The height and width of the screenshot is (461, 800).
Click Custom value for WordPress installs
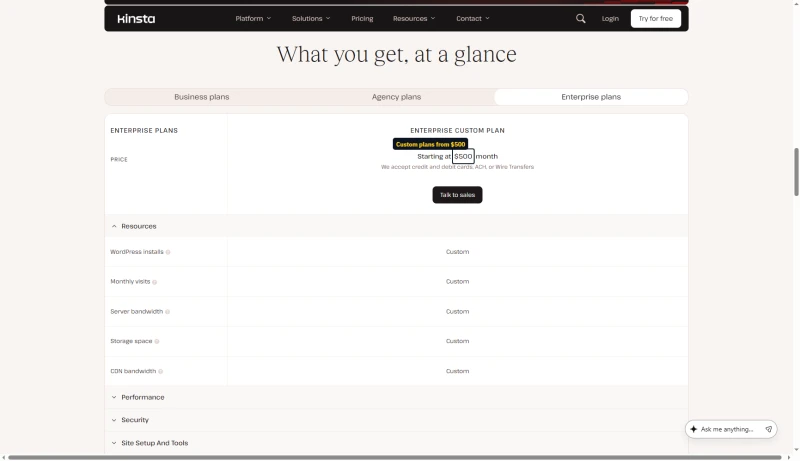tap(457, 252)
